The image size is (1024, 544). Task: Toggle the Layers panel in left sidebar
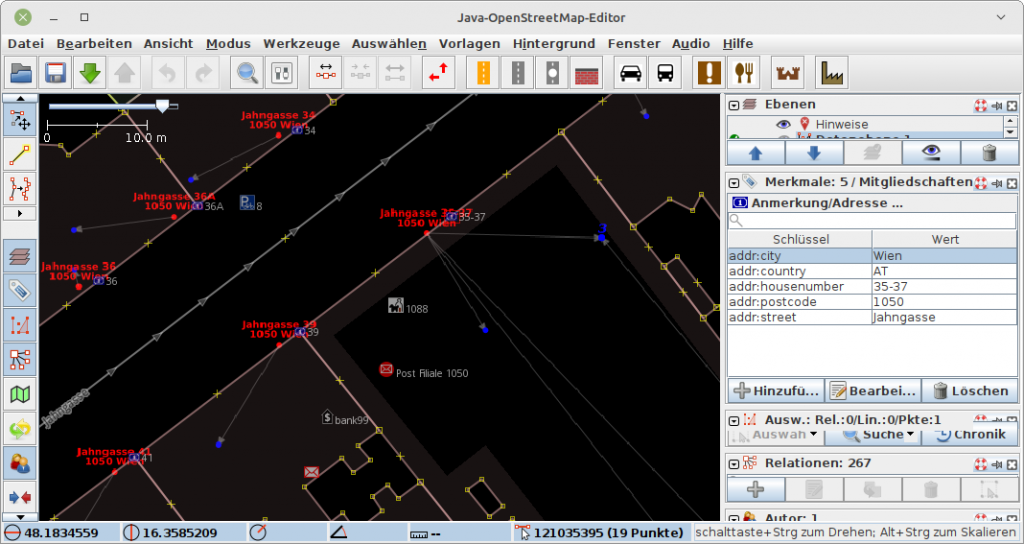coord(20,256)
